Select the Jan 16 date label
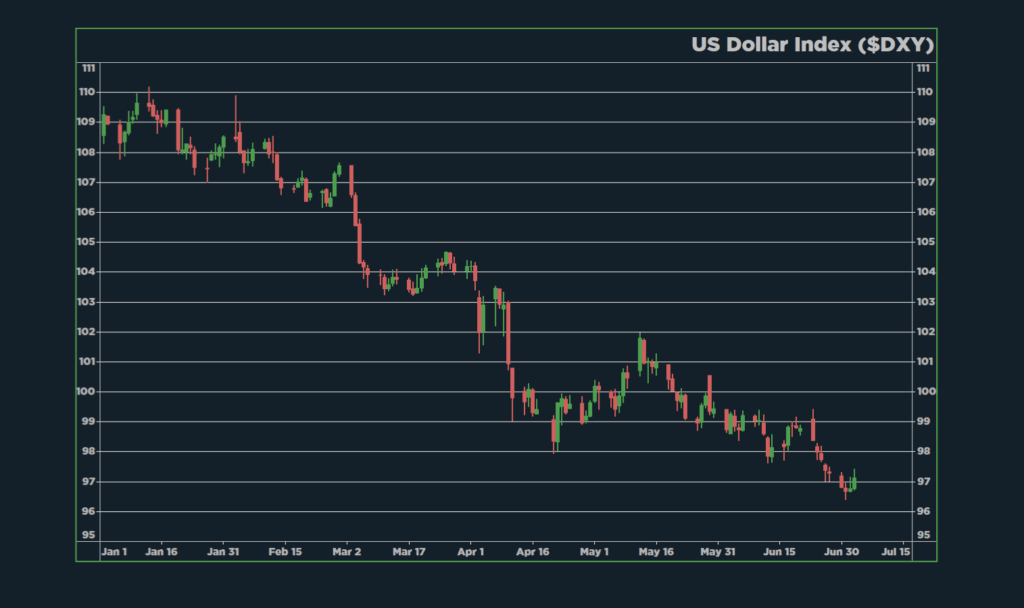The image size is (1024, 608). pos(161,552)
